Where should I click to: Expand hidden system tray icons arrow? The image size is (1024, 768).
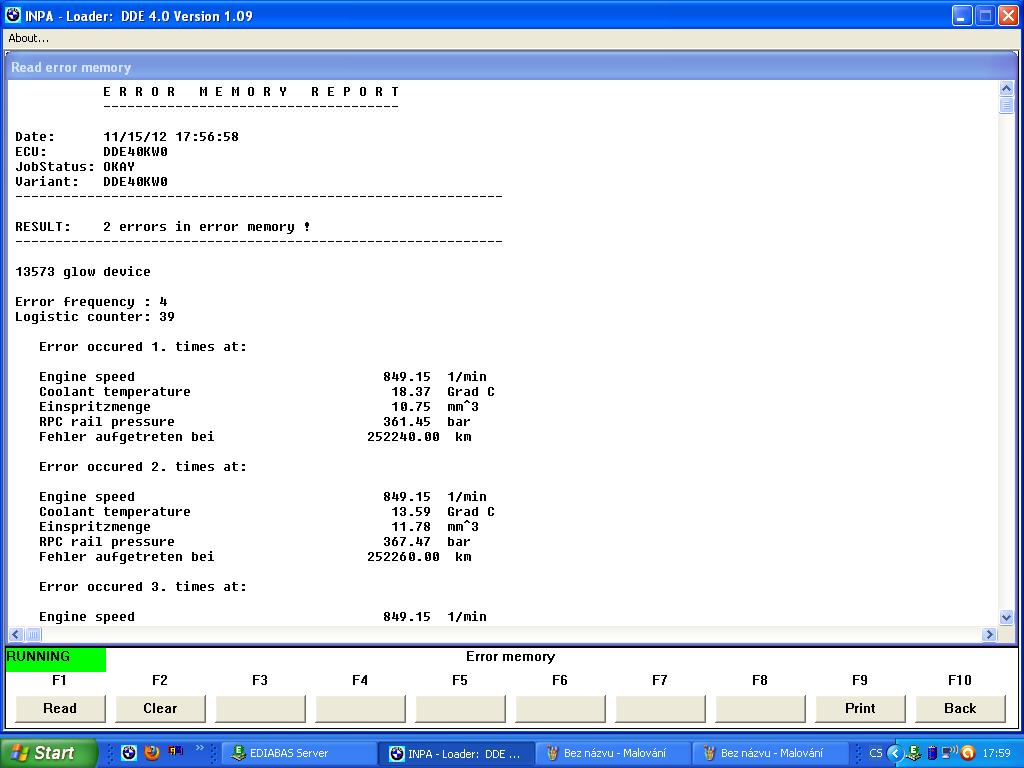pyautogui.click(x=896, y=753)
